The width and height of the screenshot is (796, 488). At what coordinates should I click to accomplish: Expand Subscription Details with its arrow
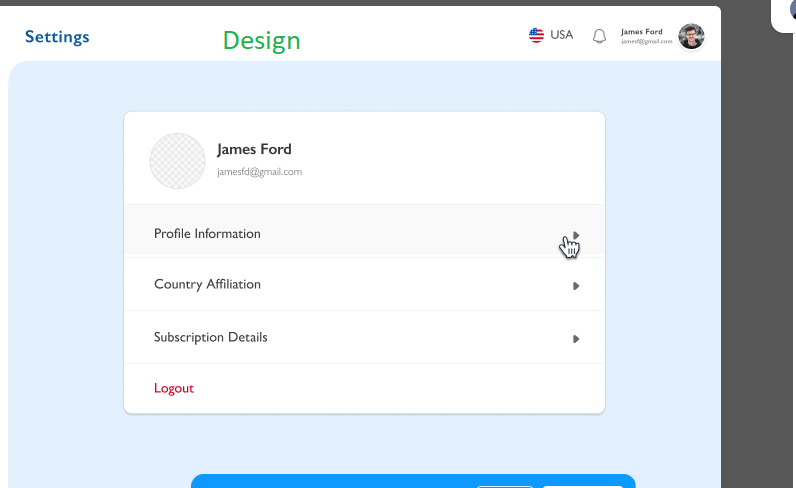pos(576,339)
